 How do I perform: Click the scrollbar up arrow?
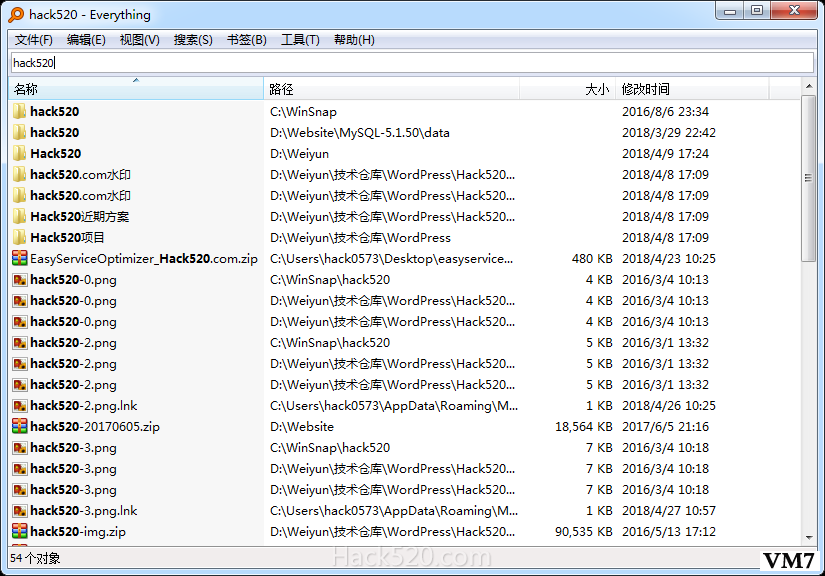point(809,86)
